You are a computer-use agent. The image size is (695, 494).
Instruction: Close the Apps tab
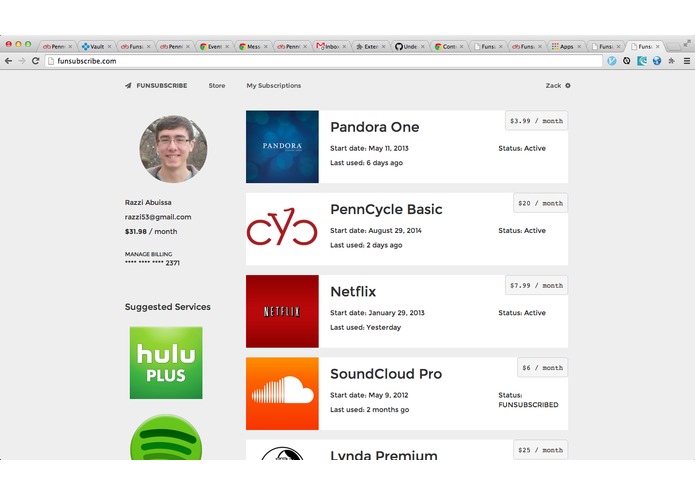point(579,47)
